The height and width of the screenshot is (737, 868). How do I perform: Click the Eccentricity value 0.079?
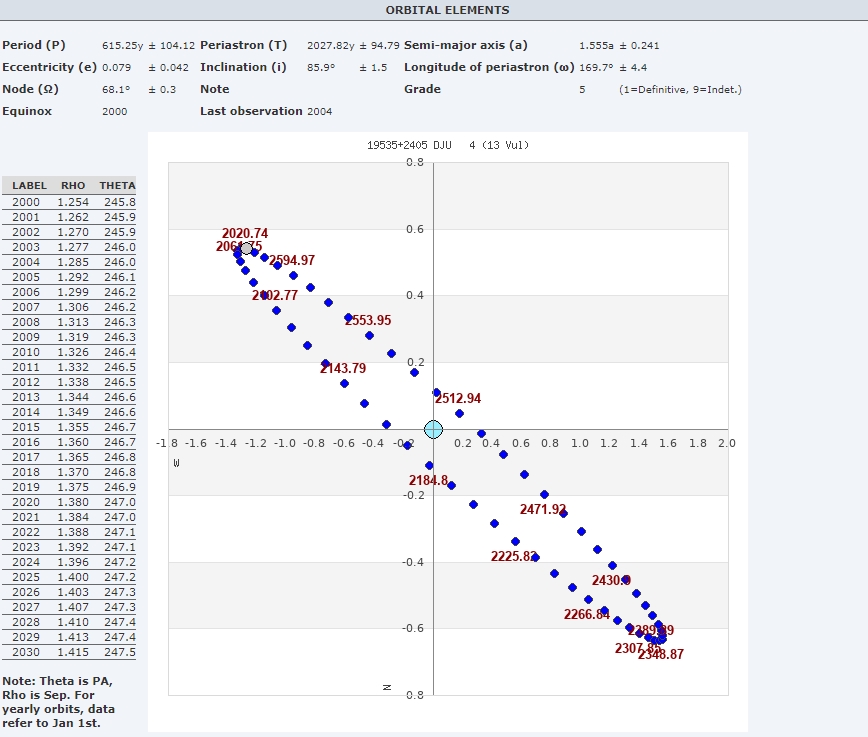tap(116, 68)
